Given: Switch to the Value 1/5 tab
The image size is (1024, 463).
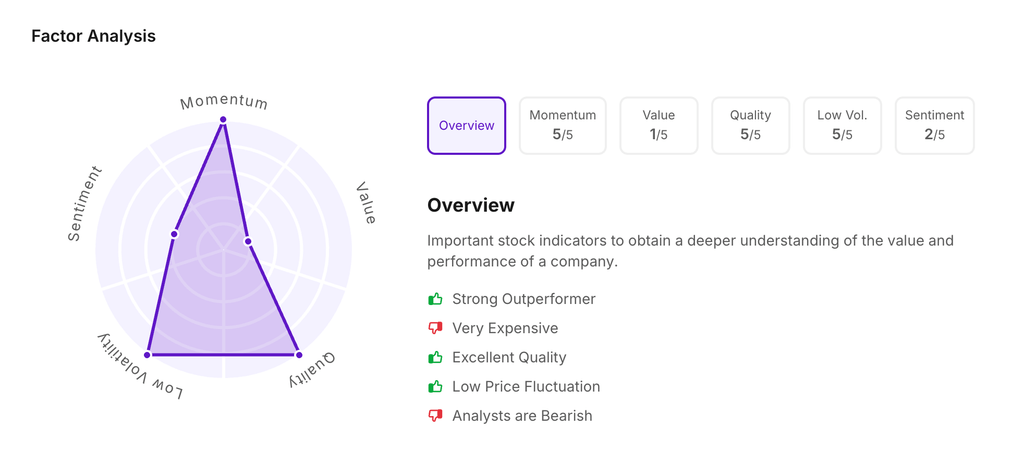Looking at the screenshot, I should [659, 126].
